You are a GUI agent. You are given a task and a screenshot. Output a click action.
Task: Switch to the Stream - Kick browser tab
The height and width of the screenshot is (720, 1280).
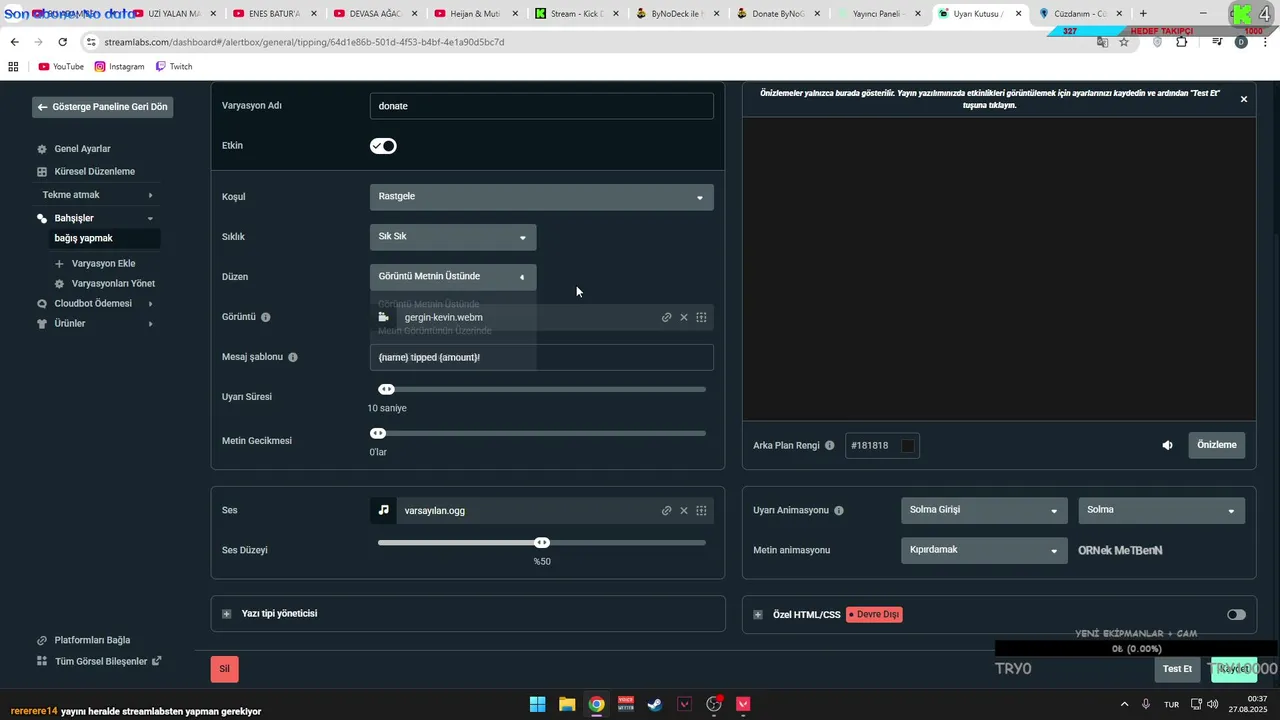pyautogui.click(x=577, y=14)
